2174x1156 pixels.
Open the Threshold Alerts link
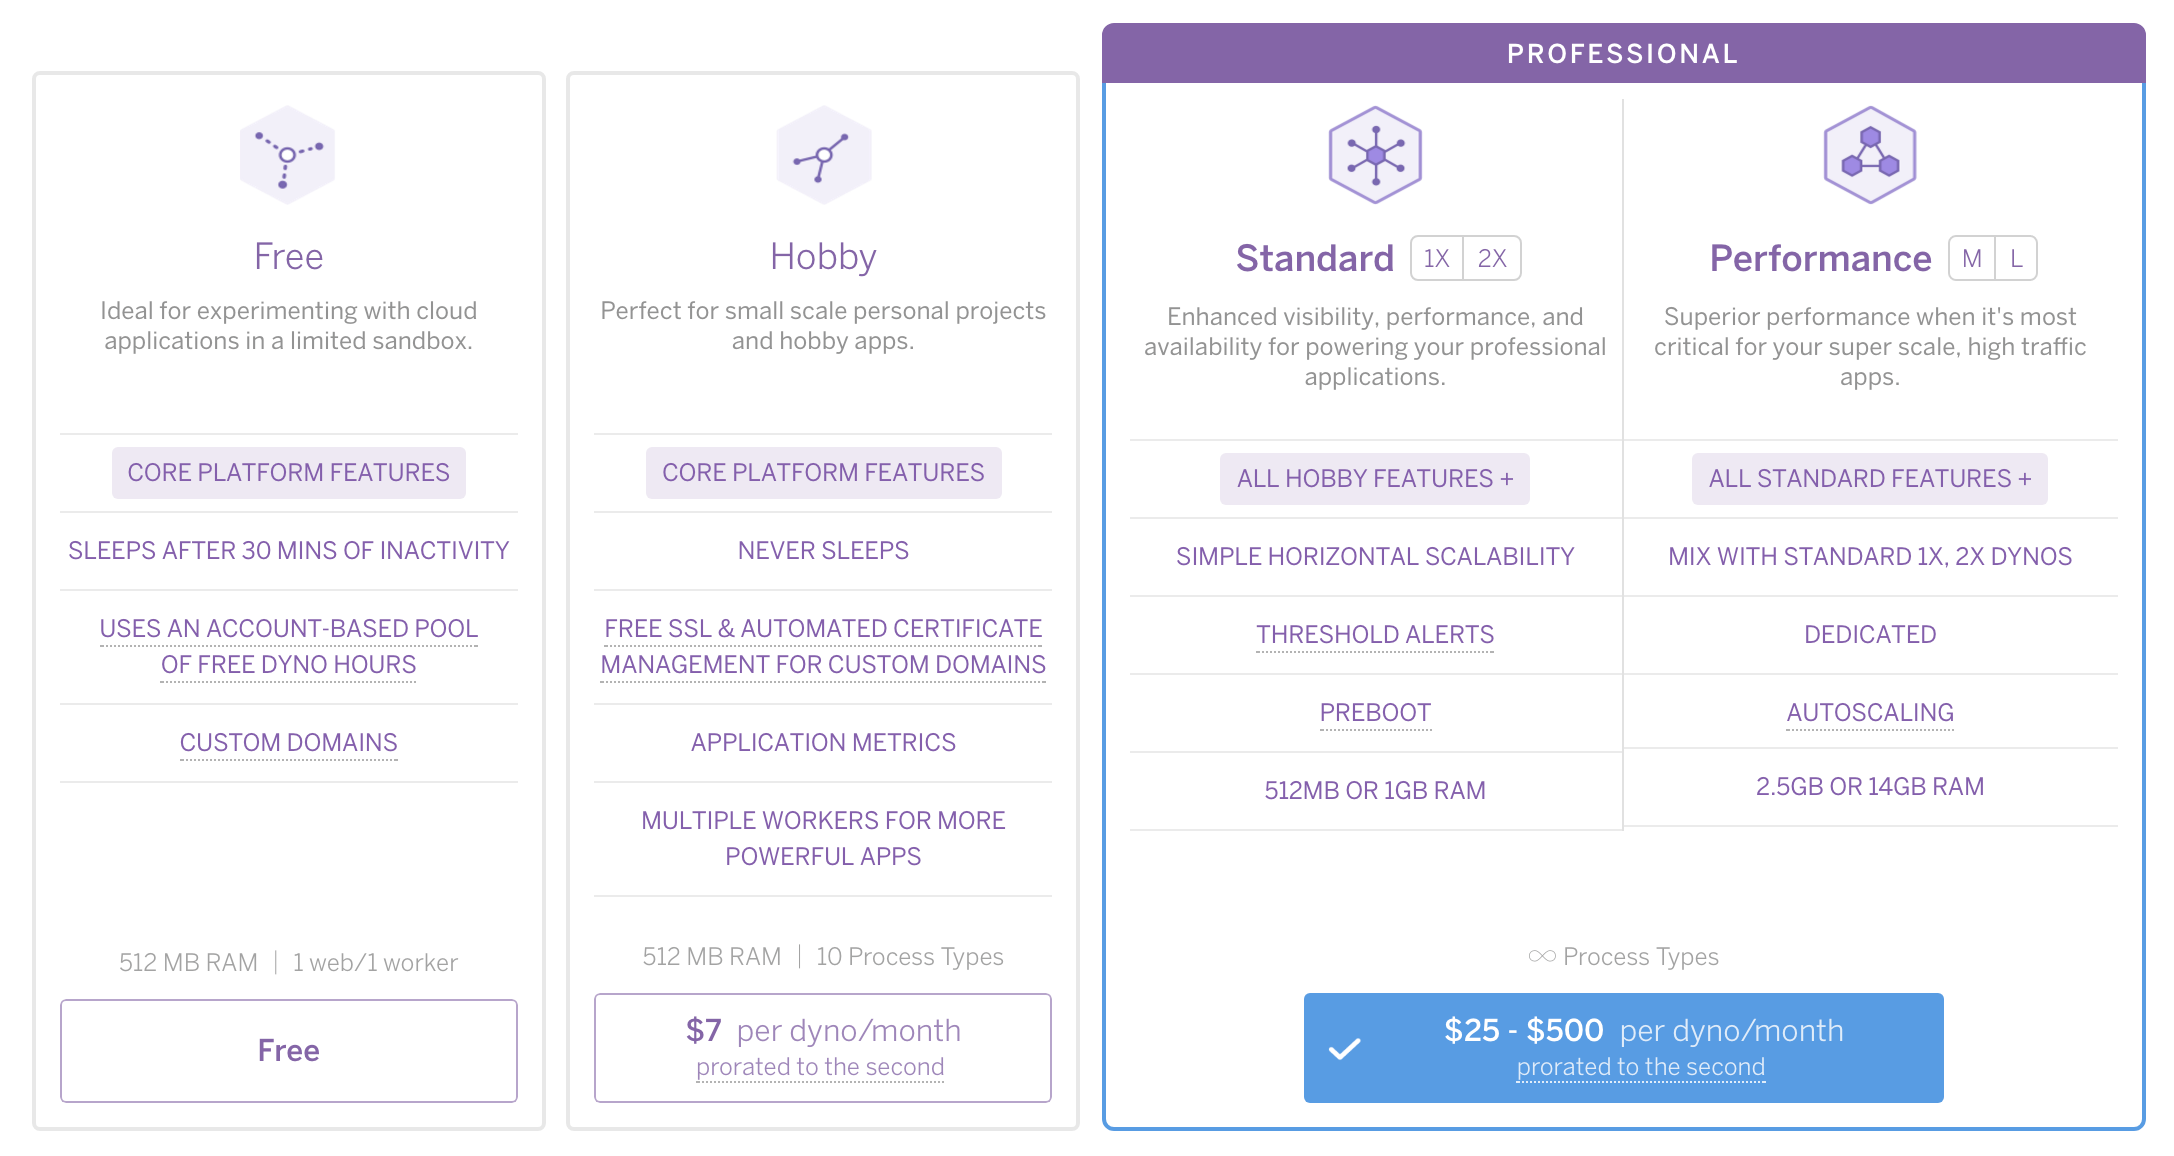click(x=1375, y=635)
